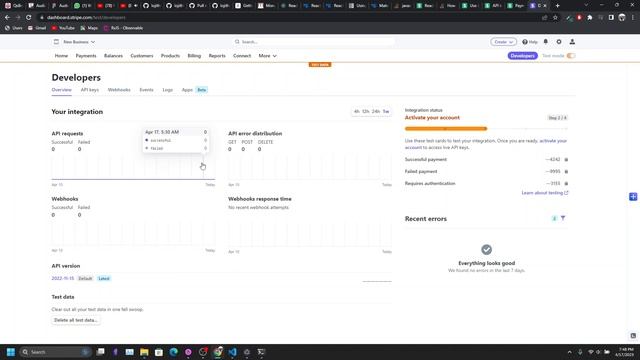Click the browser address bar
The width and height of the screenshot is (640, 360).
[286, 18]
